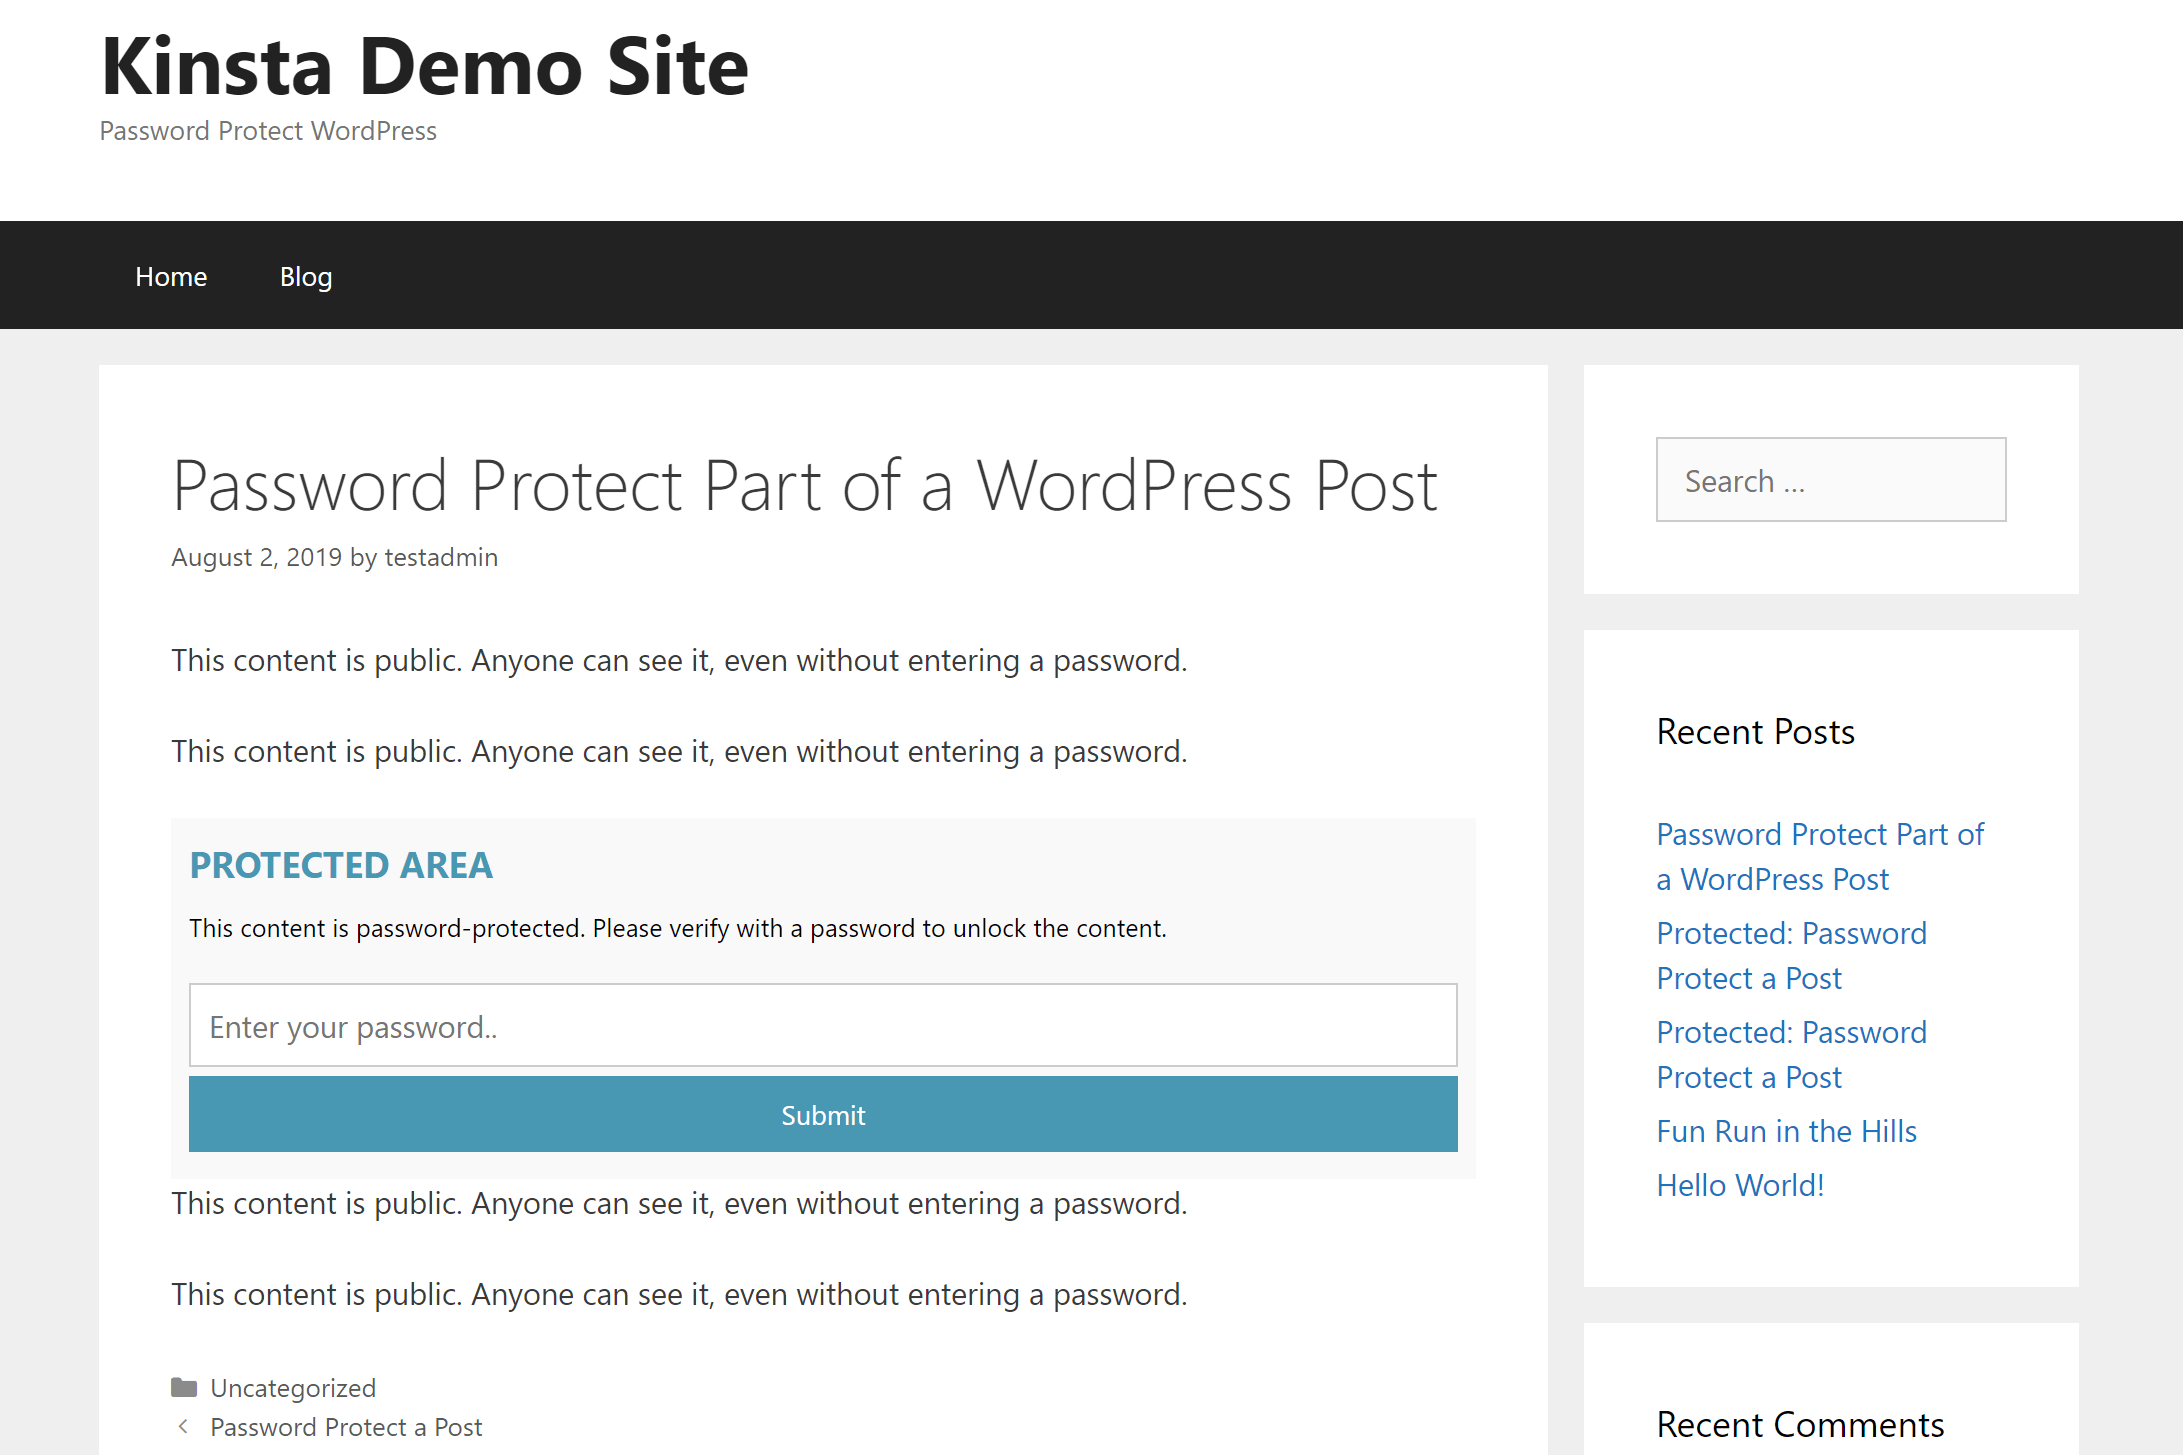Image resolution: width=2183 pixels, height=1455 pixels.
Task: Click the Search input field
Action: tap(1831, 479)
